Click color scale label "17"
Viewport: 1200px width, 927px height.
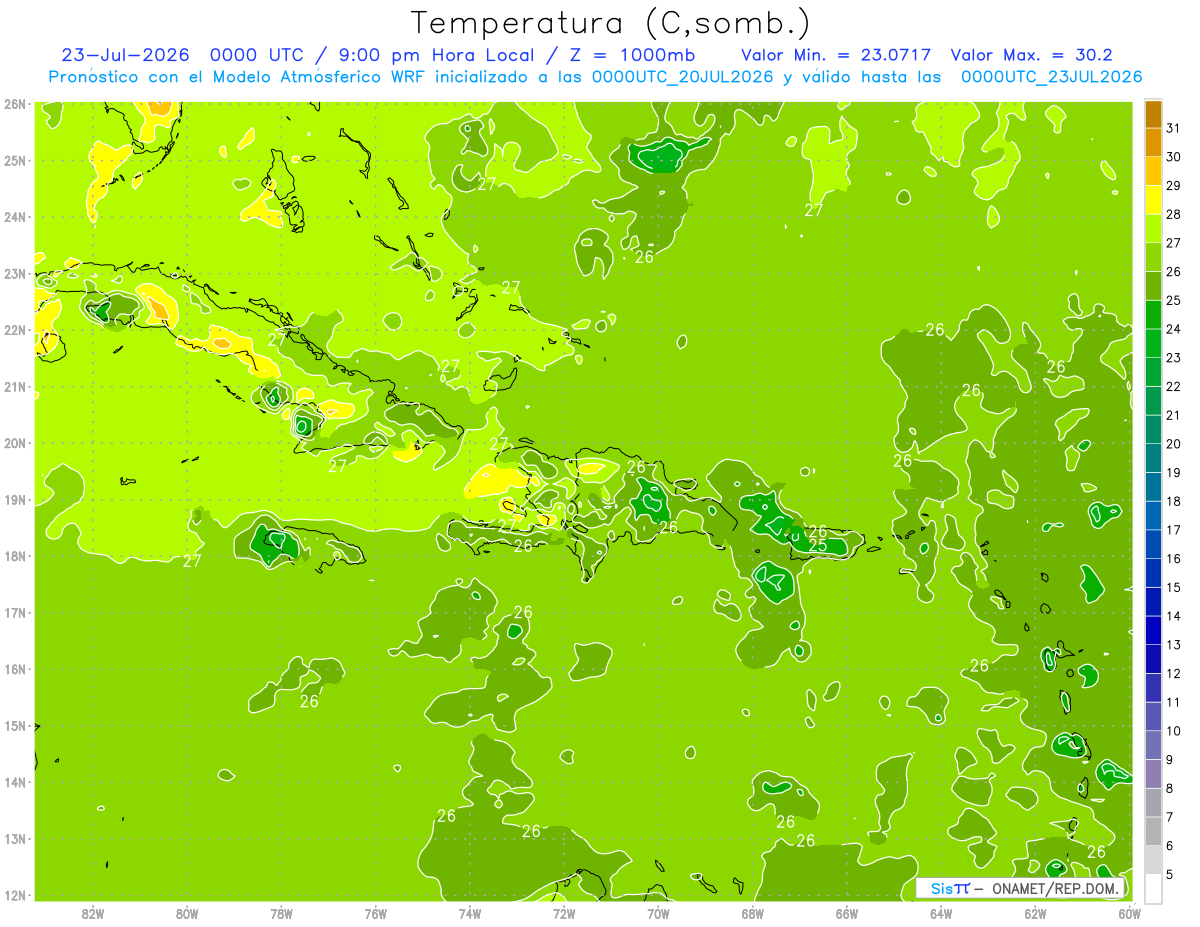tap(1174, 529)
